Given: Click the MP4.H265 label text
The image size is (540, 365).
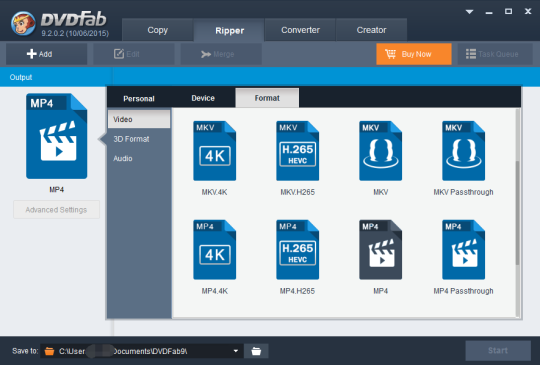Looking at the screenshot, I should 297,291.
